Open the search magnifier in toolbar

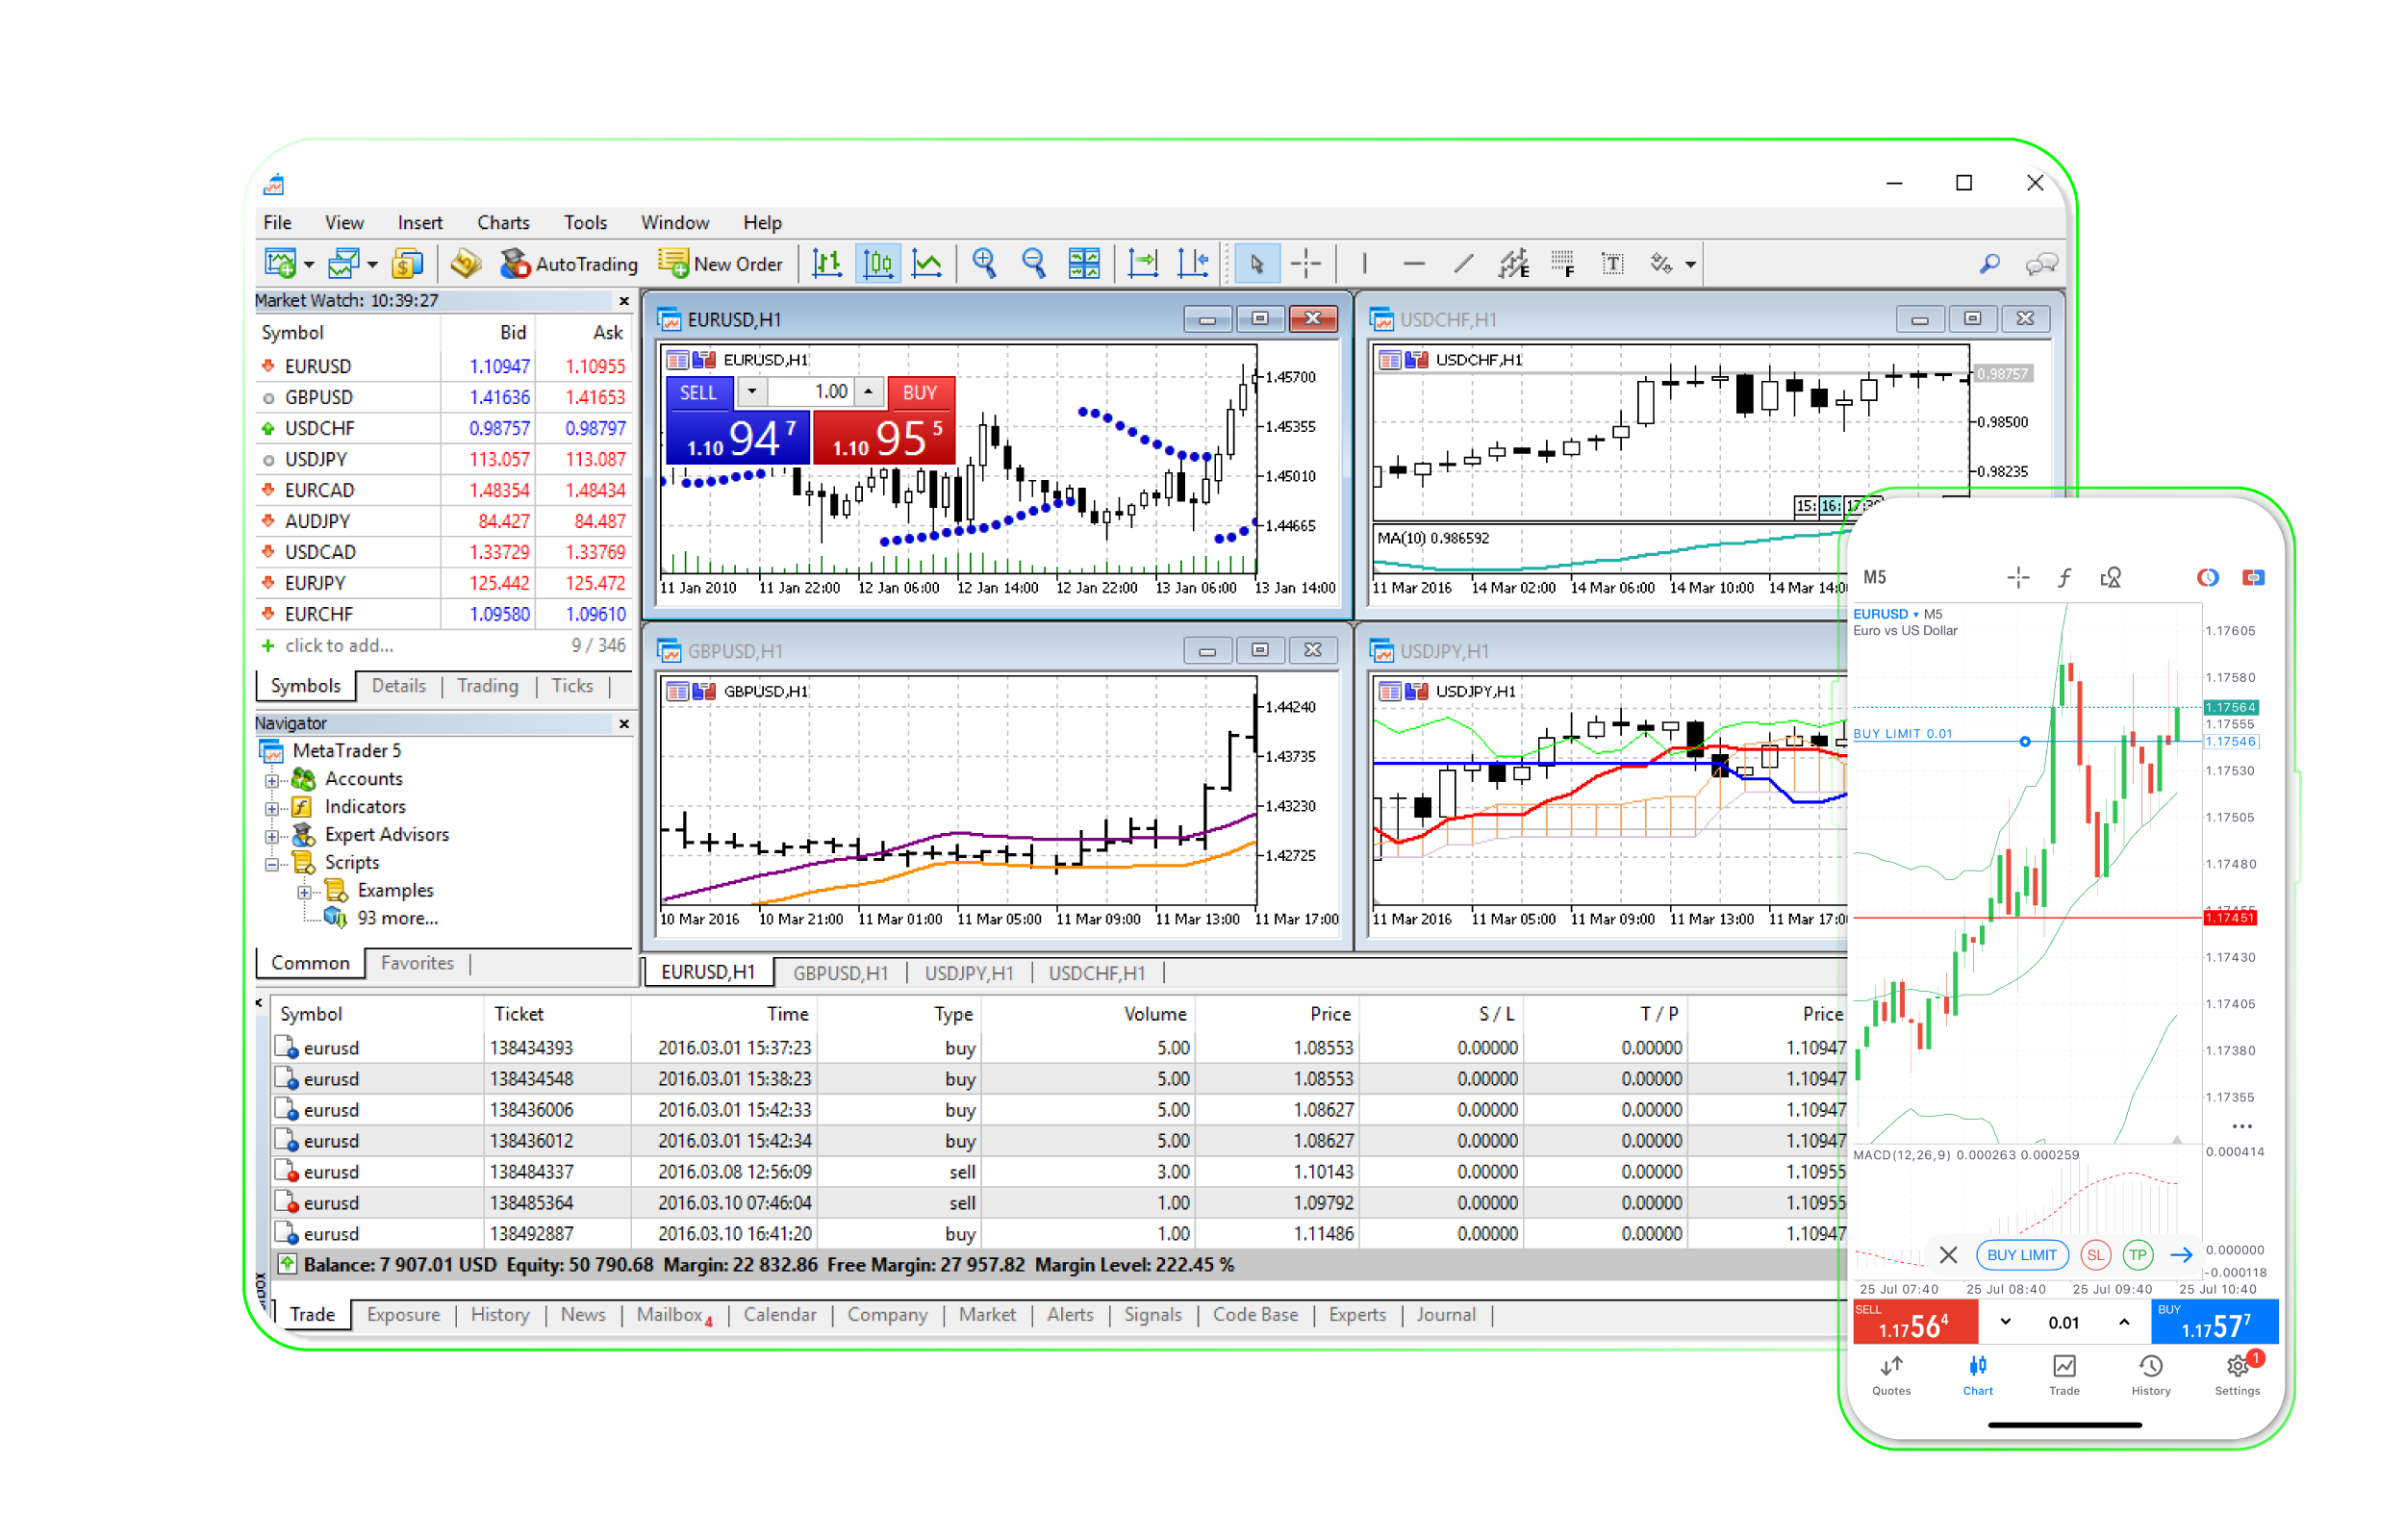pyautogui.click(x=1989, y=264)
